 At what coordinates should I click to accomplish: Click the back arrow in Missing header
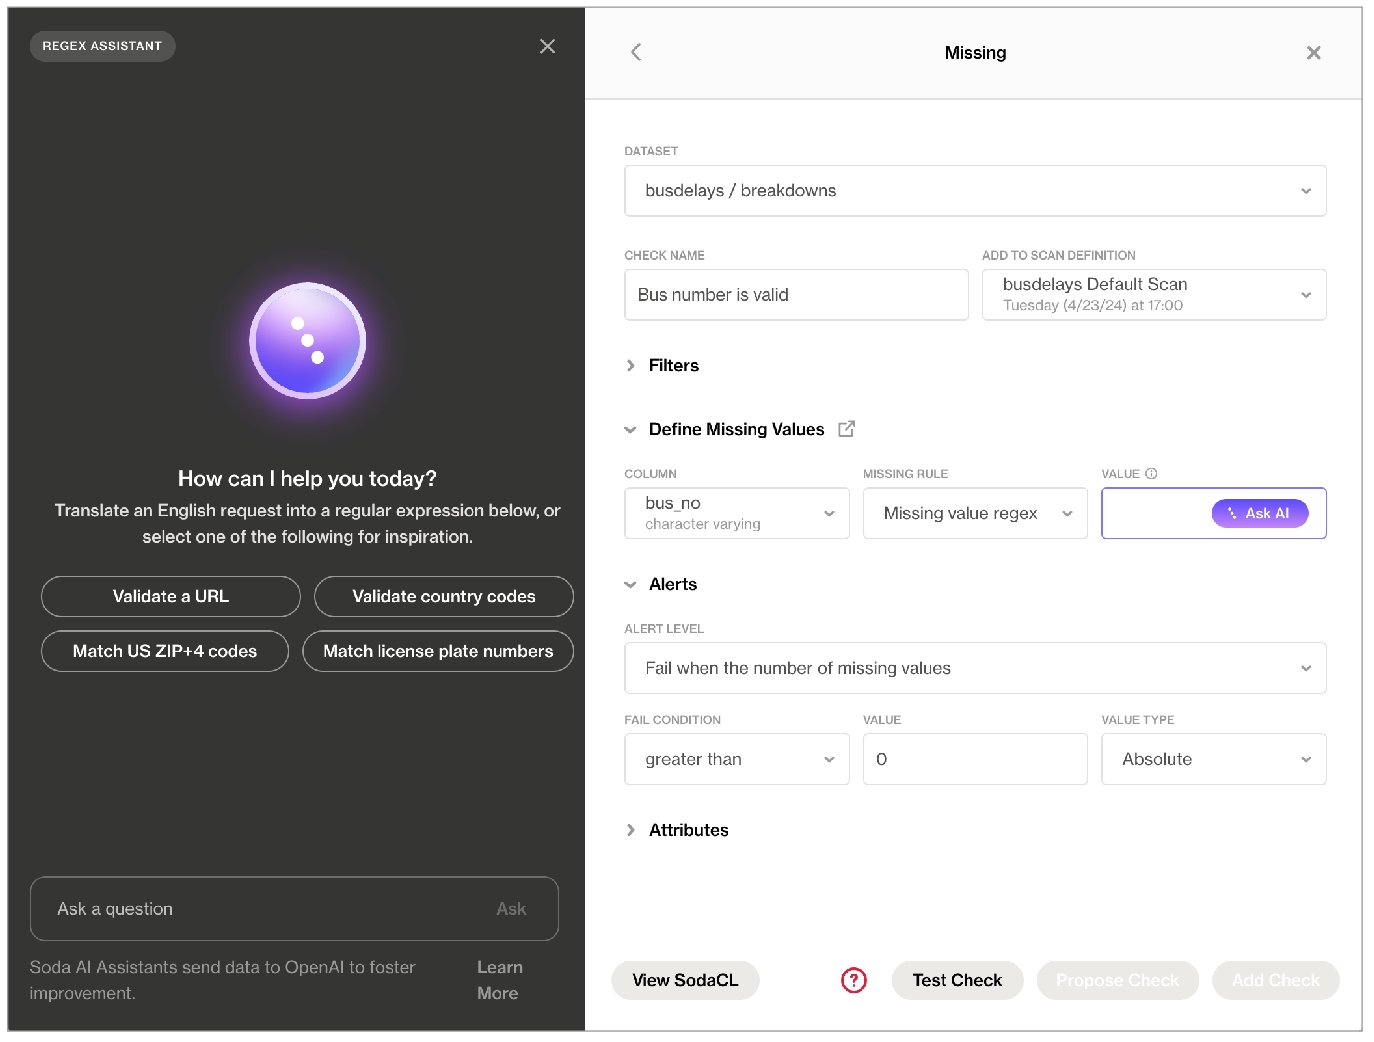[x=636, y=52]
